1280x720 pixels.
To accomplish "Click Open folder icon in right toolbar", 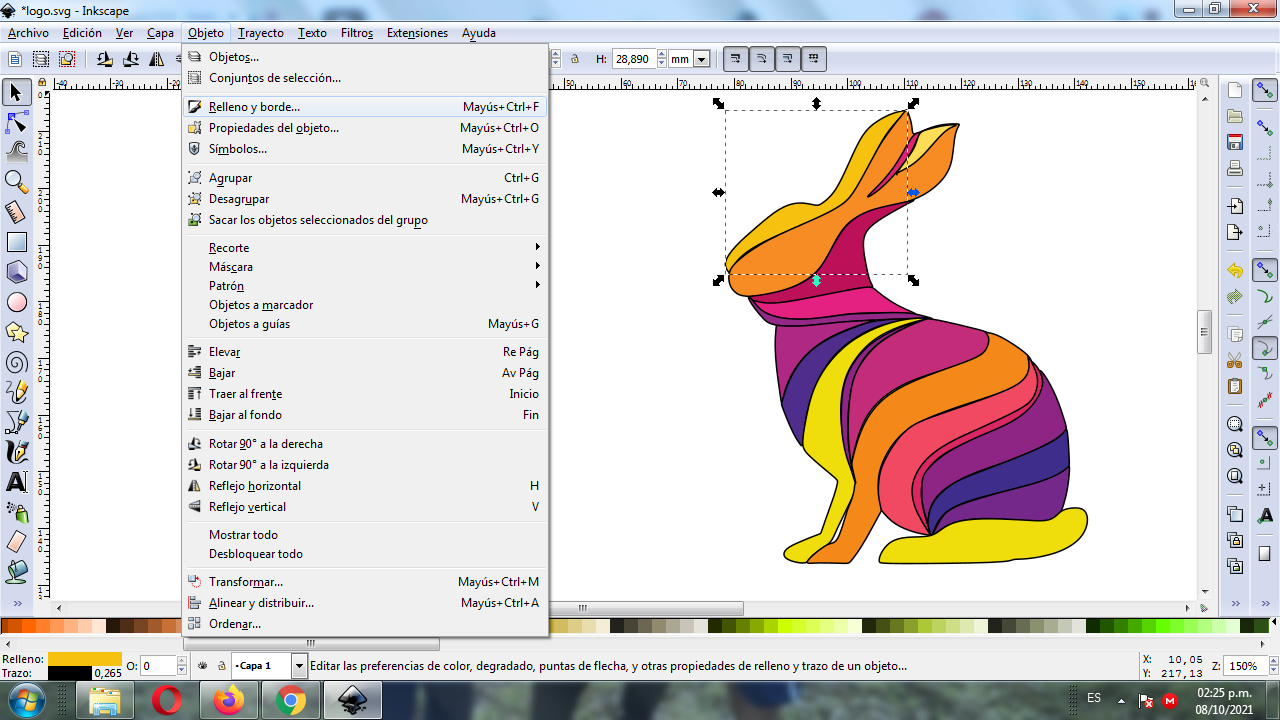I will (x=1235, y=116).
